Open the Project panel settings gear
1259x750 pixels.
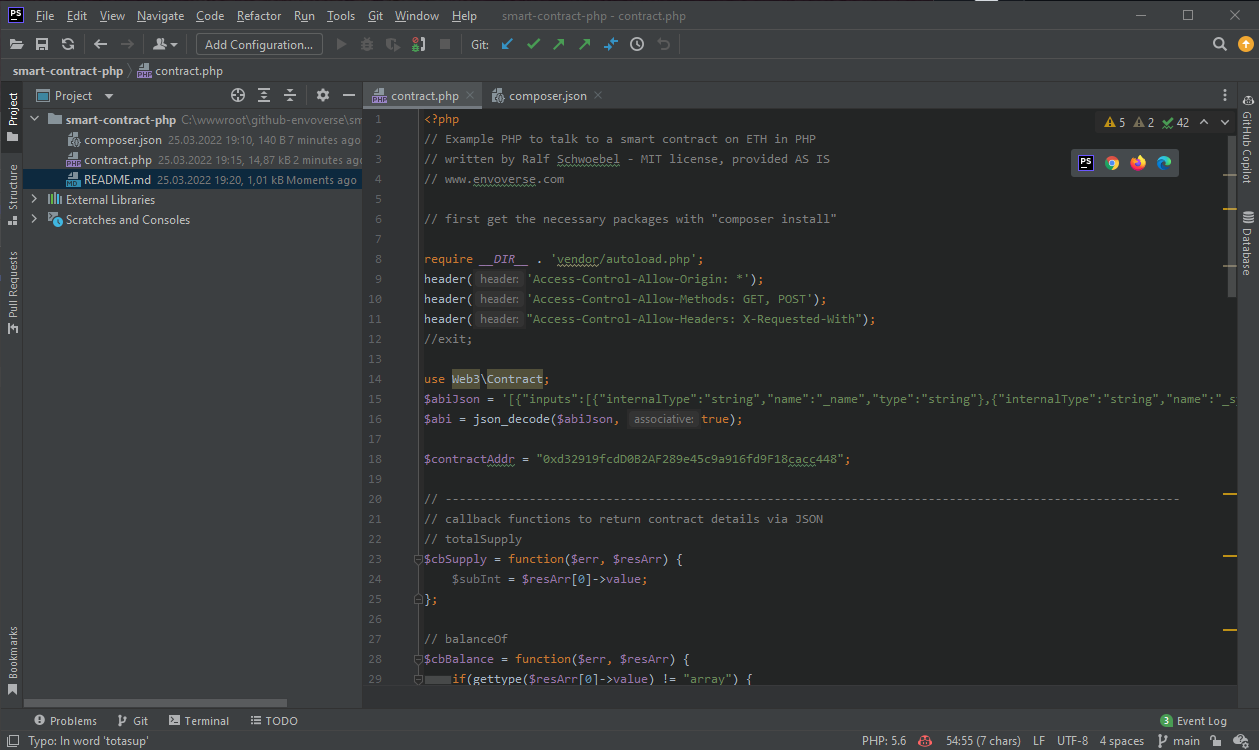coord(322,94)
